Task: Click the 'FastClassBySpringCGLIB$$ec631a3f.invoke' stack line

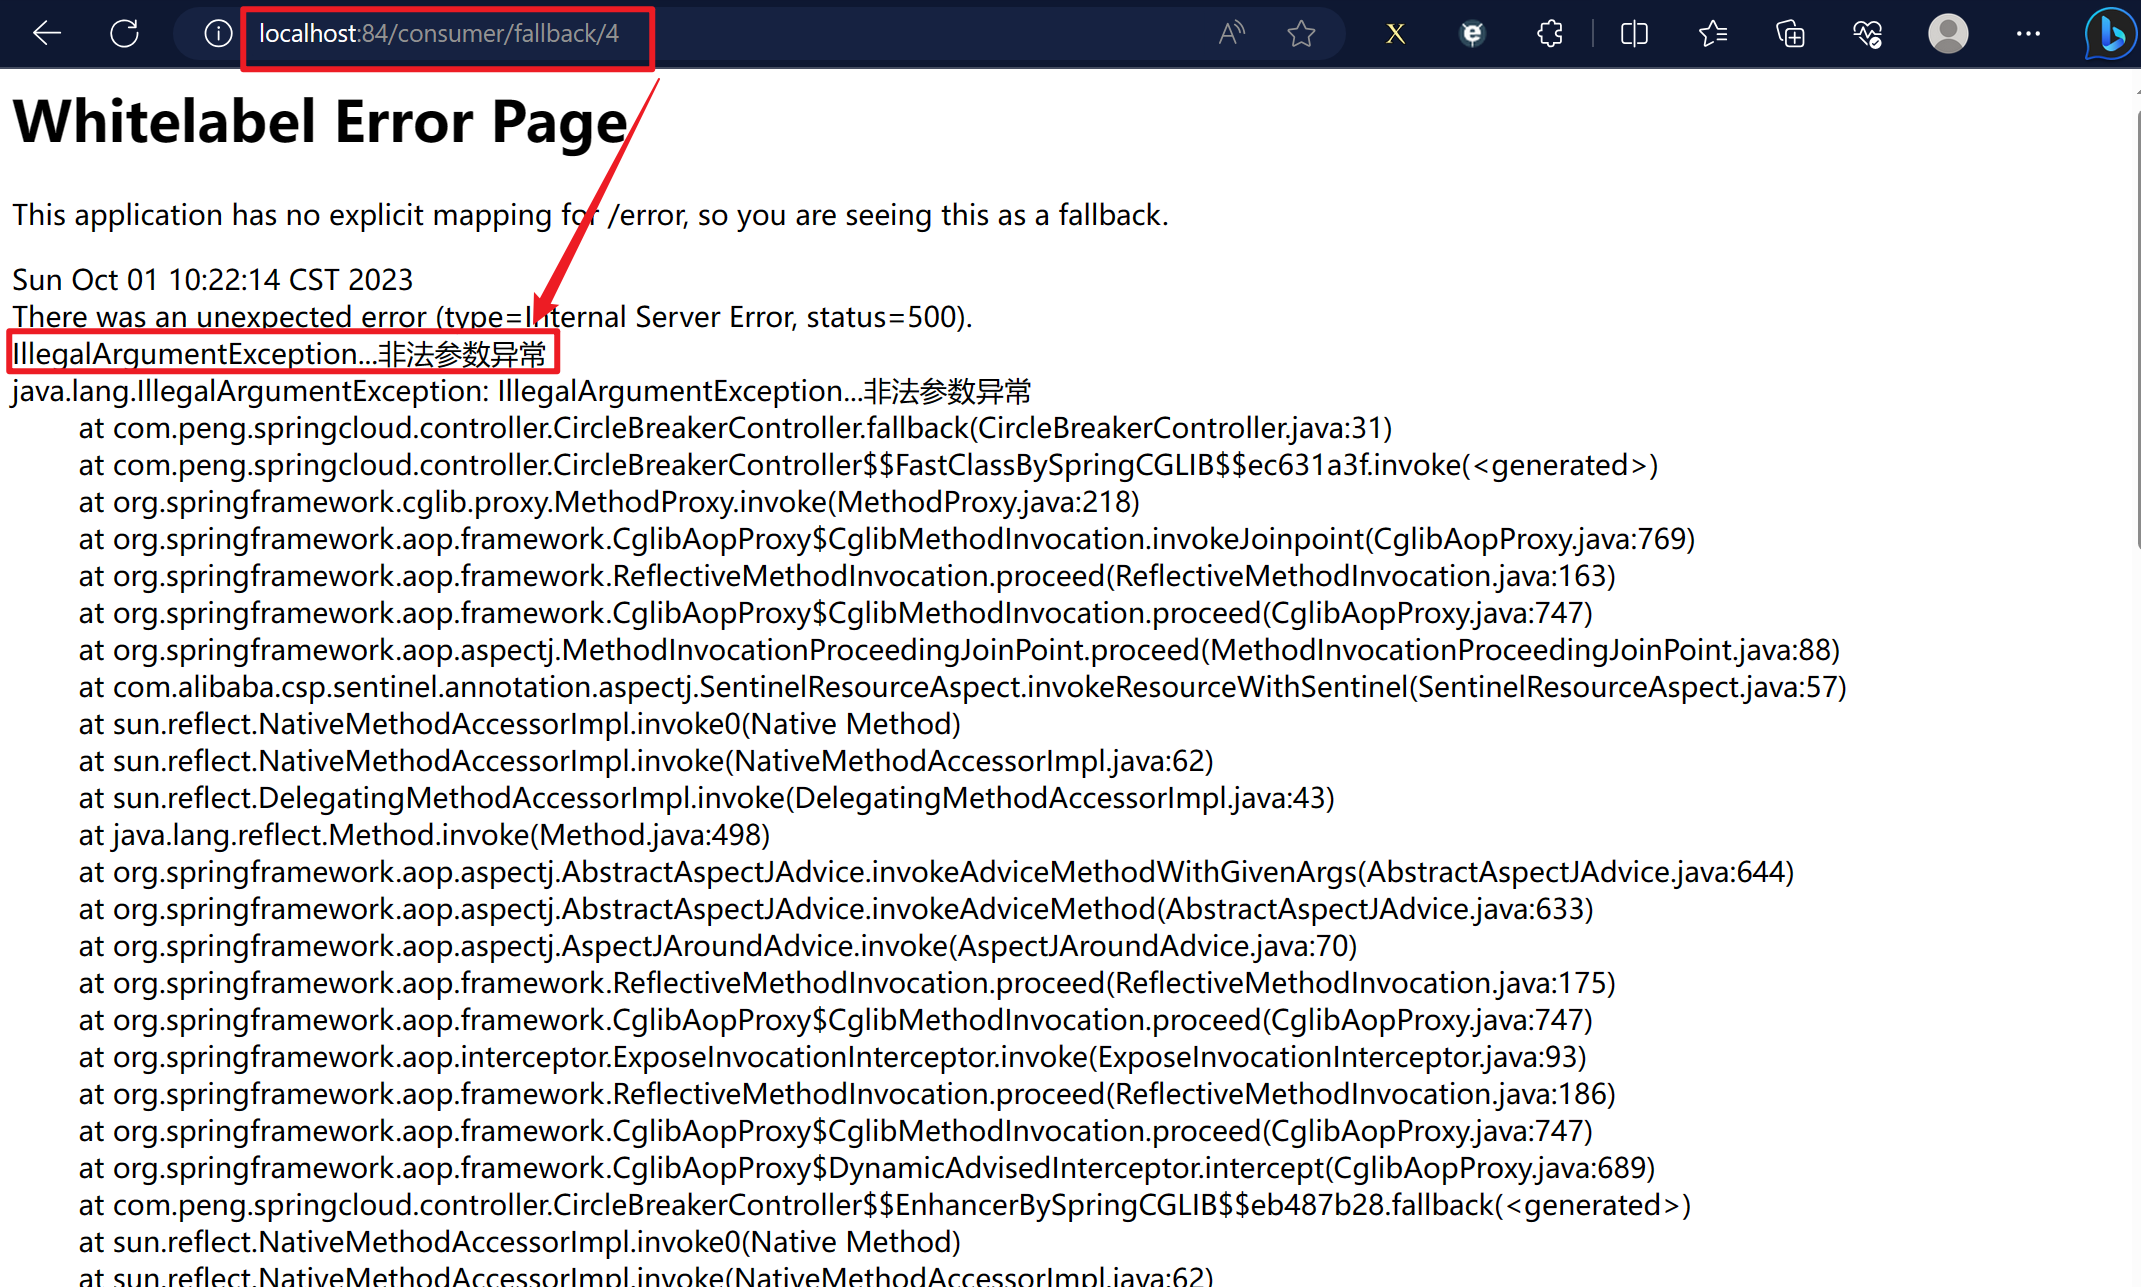Action: click(x=868, y=465)
